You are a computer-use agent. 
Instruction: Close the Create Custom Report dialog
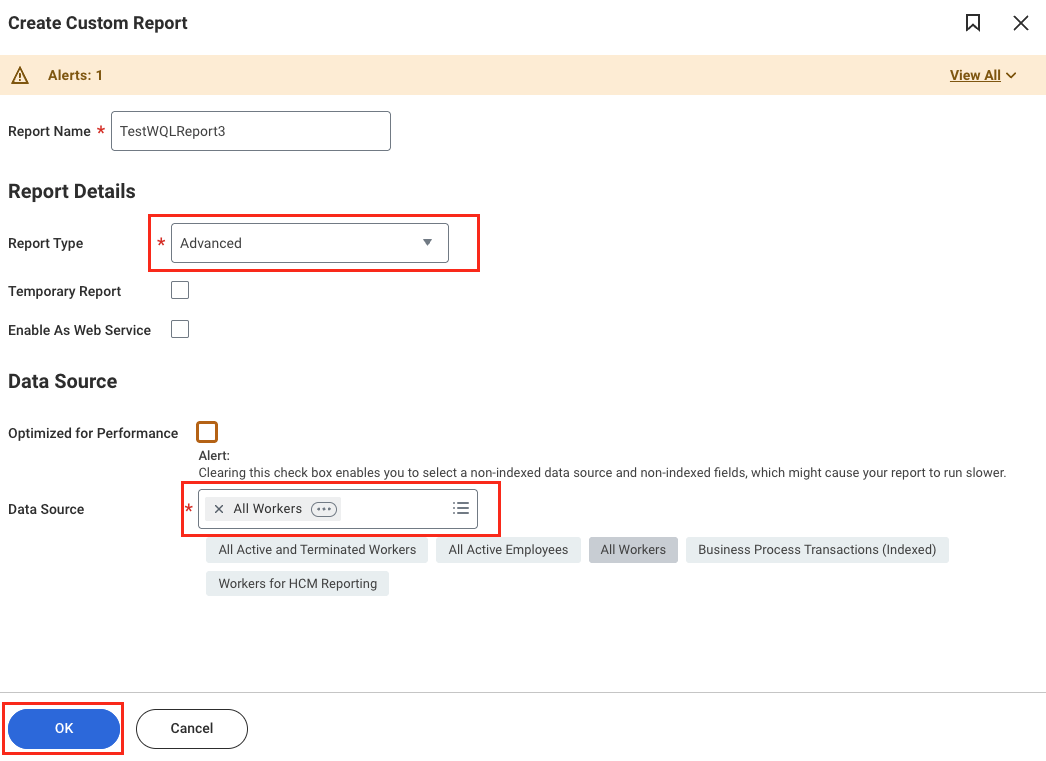1021,22
